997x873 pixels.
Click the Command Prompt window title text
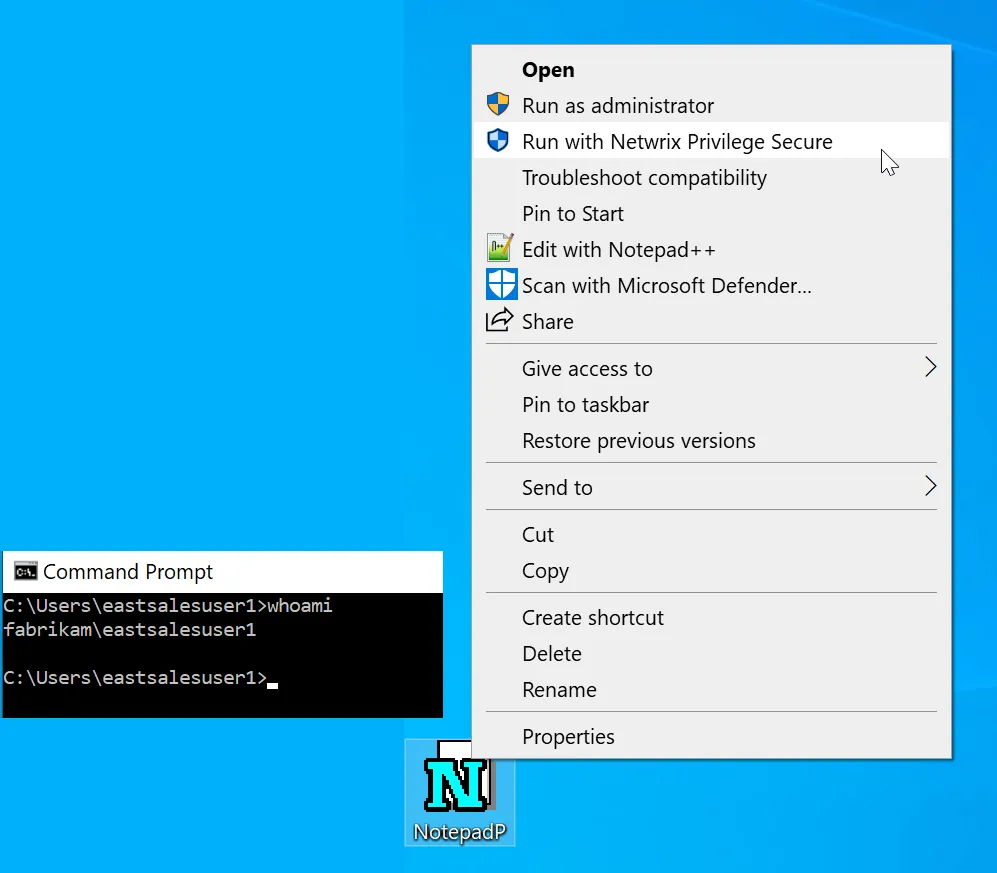(128, 572)
